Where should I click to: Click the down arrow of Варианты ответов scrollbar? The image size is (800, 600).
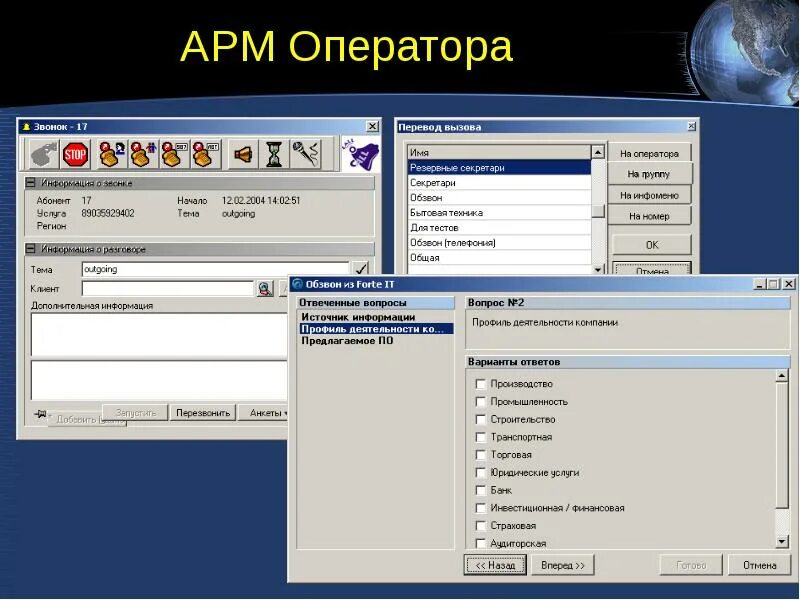click(x=782, y=542)
